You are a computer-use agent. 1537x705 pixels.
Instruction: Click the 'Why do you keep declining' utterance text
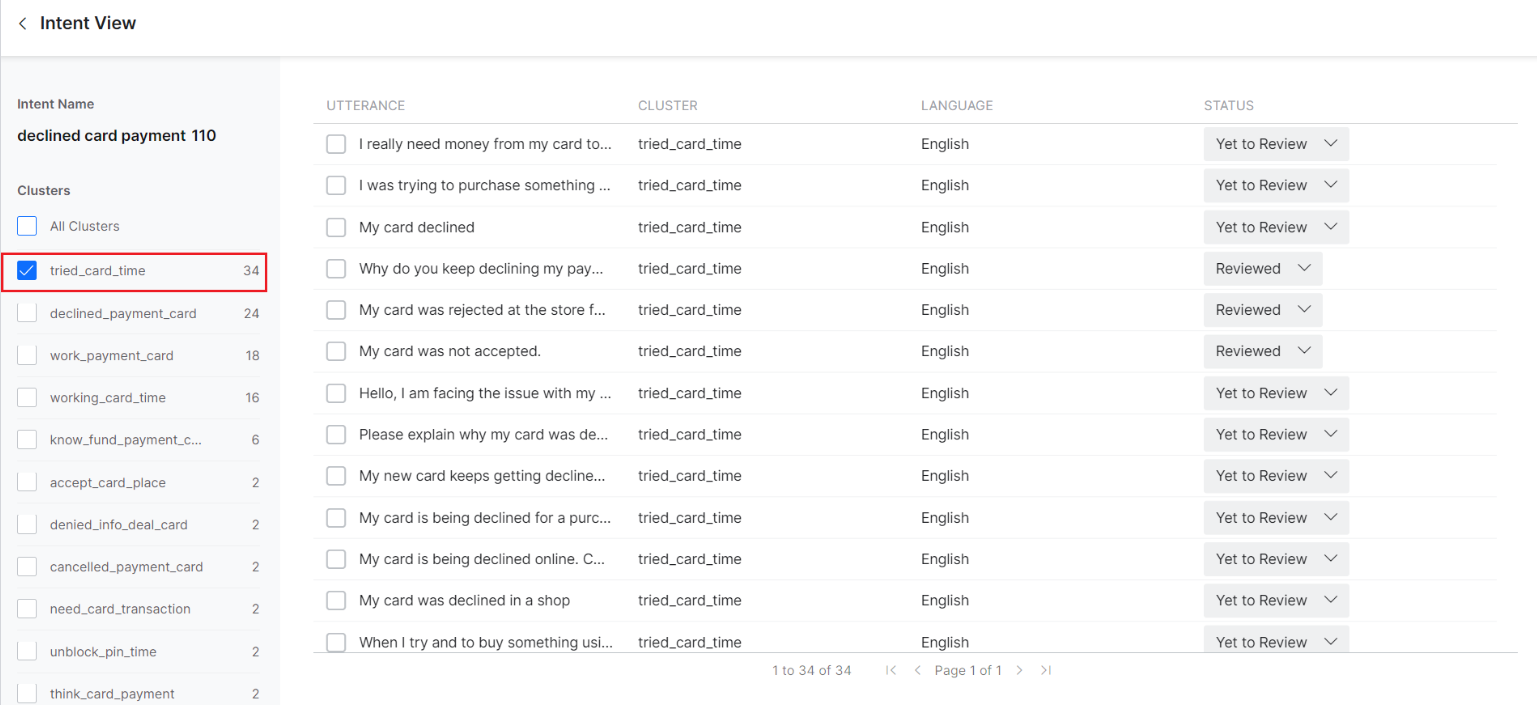click(481, 269)
